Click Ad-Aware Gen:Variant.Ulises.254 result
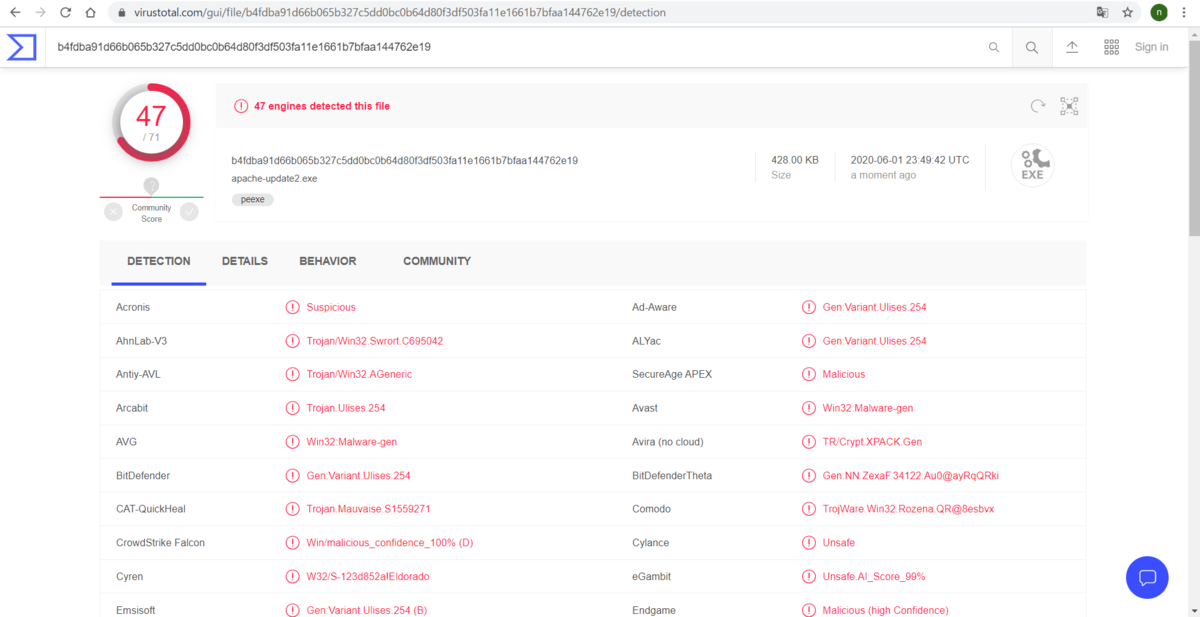The image size is (1200, 617). (875, 307)
